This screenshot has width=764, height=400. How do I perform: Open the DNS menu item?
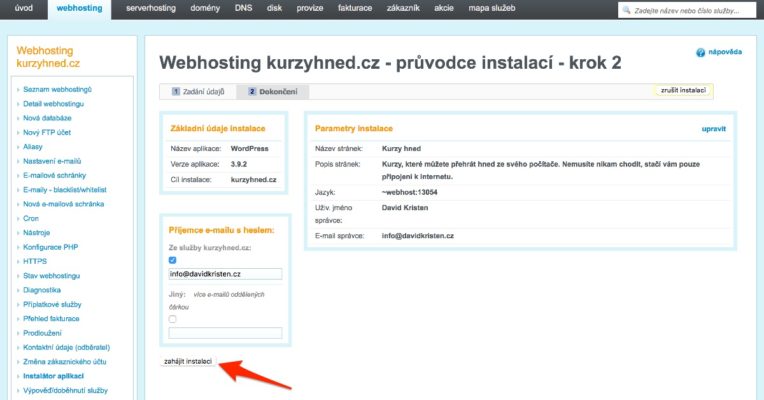click(243, 8)
